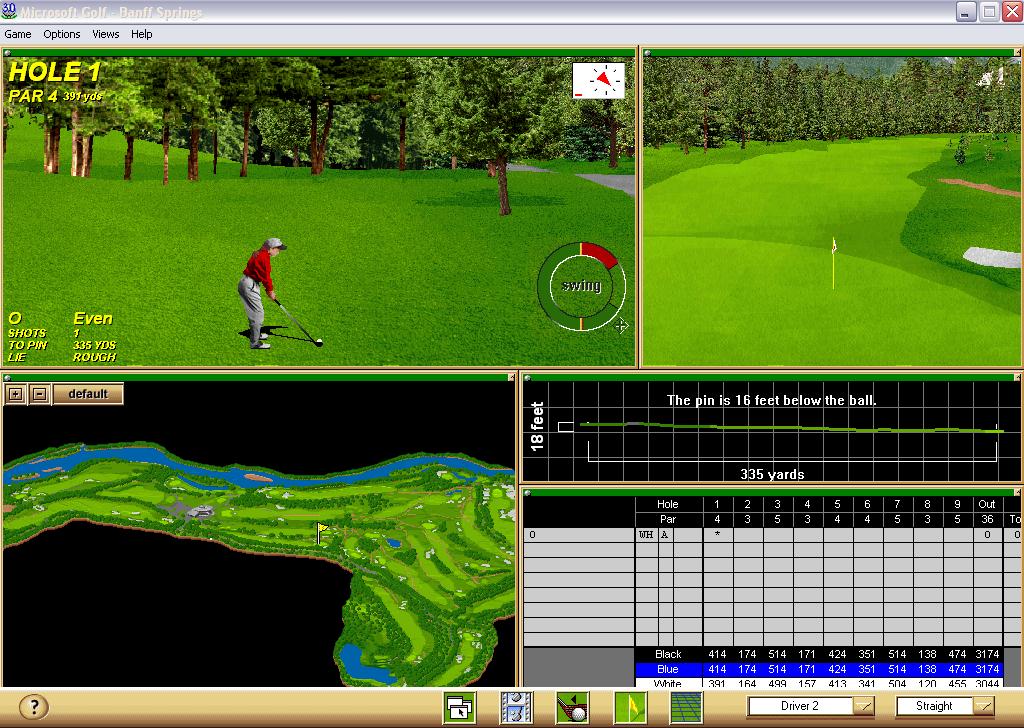Click the "PAR 4" text

point(33,96)
